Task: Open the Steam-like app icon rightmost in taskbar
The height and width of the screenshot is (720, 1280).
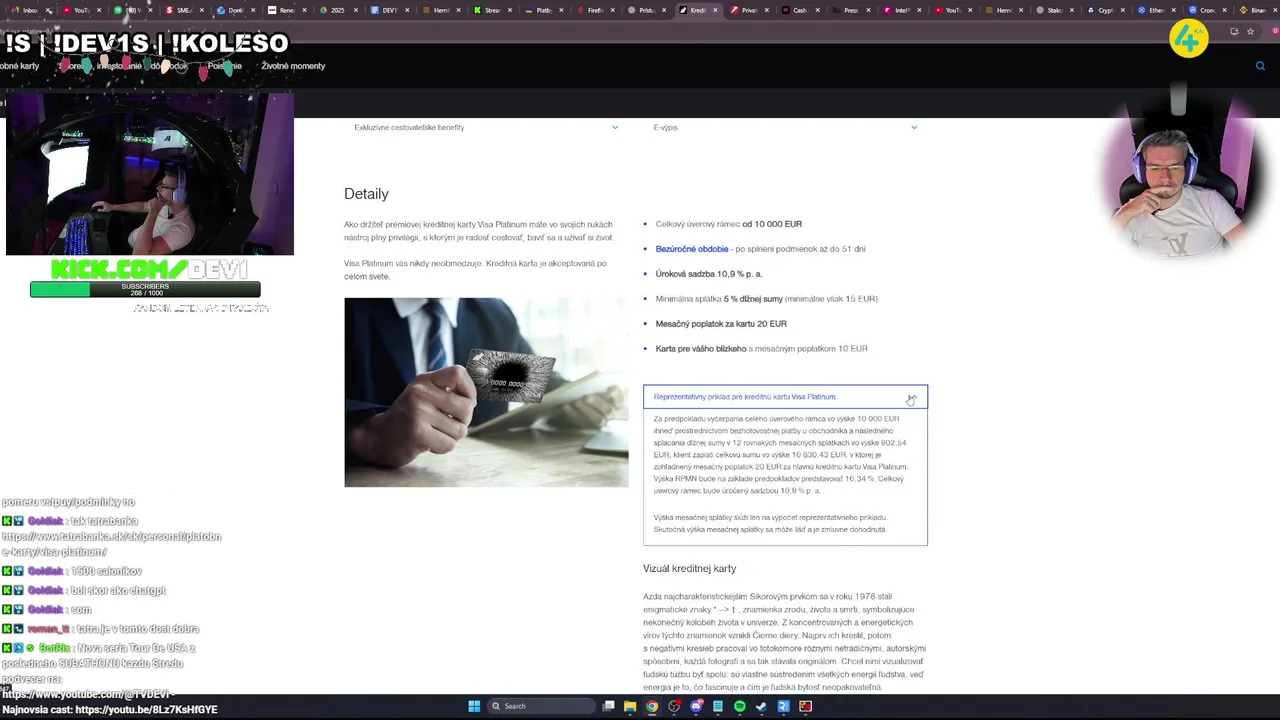Action: (806, 706)
